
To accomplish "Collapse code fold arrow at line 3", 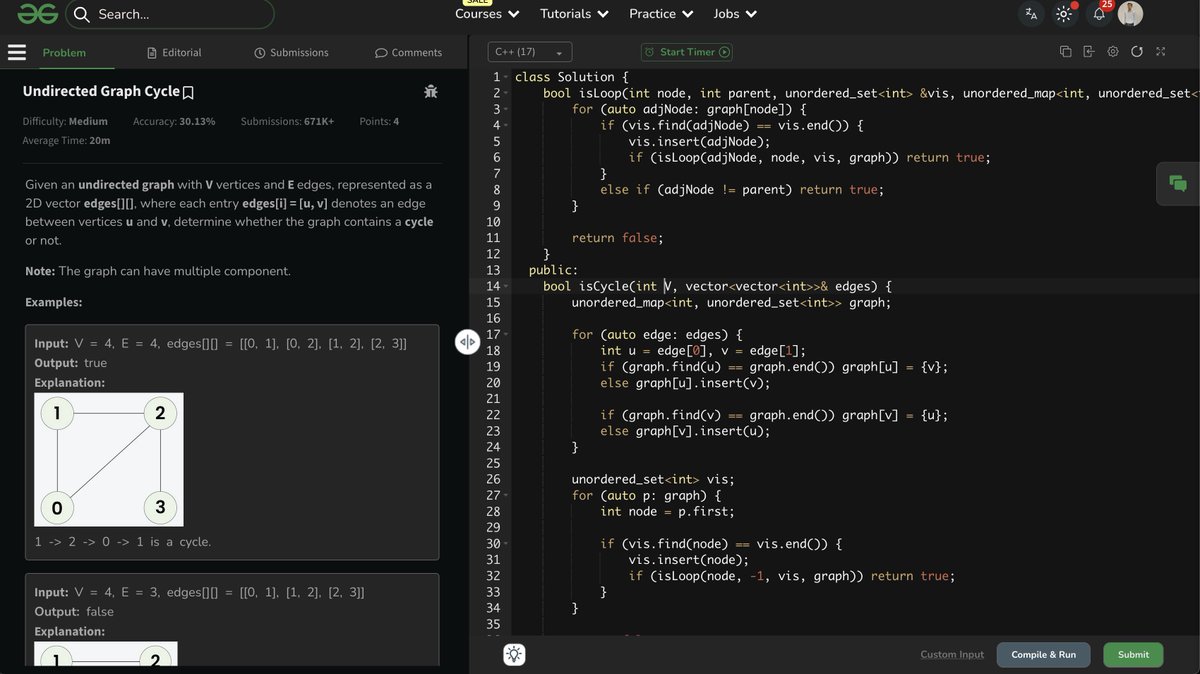I will (x=506, y=109).
